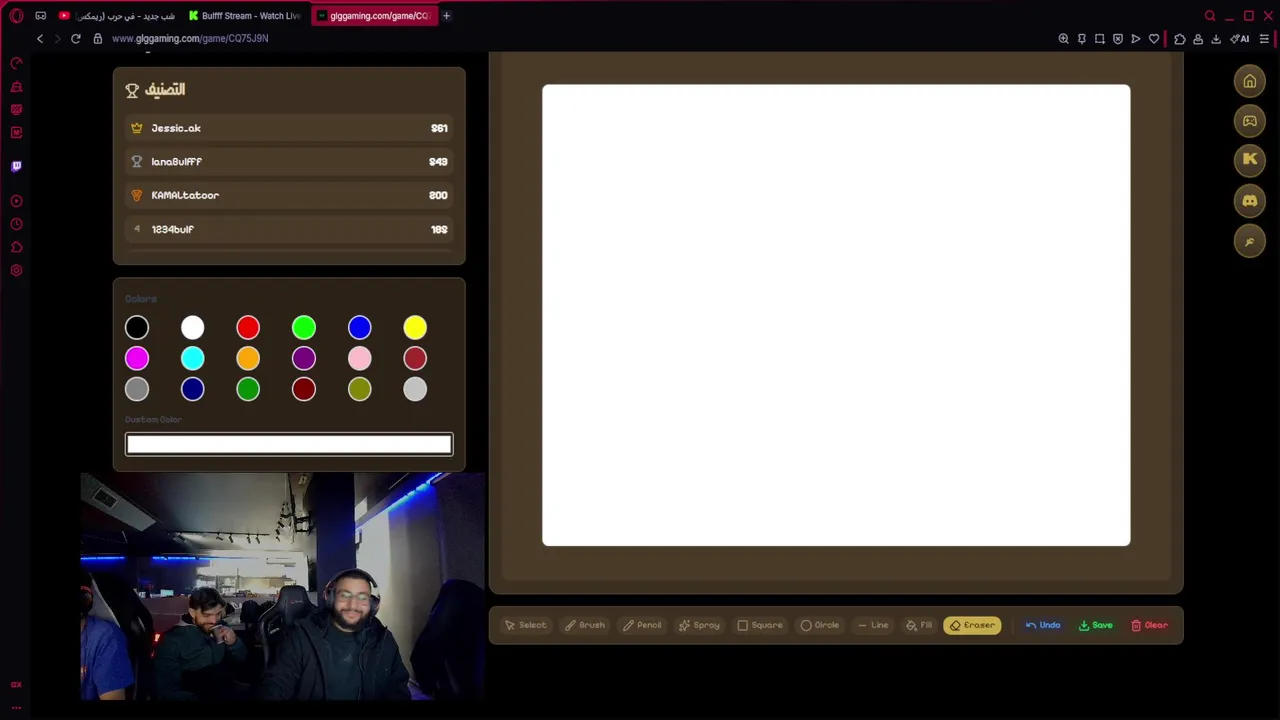Open the Opera menu logo

16,16
